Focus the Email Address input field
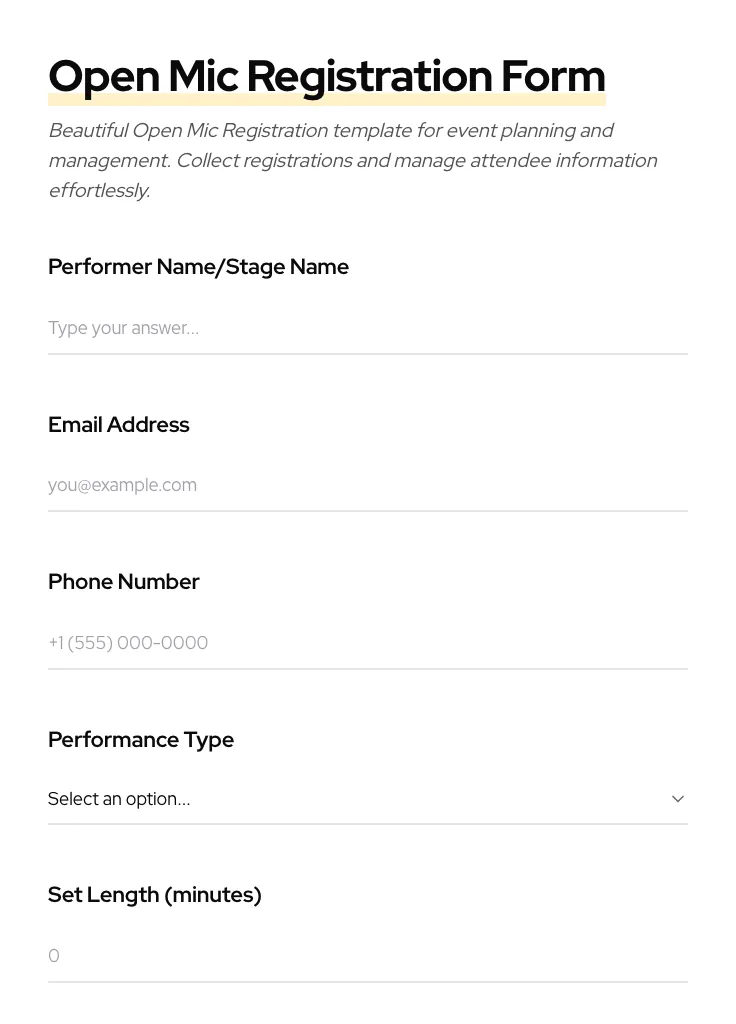Viewport: 736px width, 1024px height. (367, 485)
